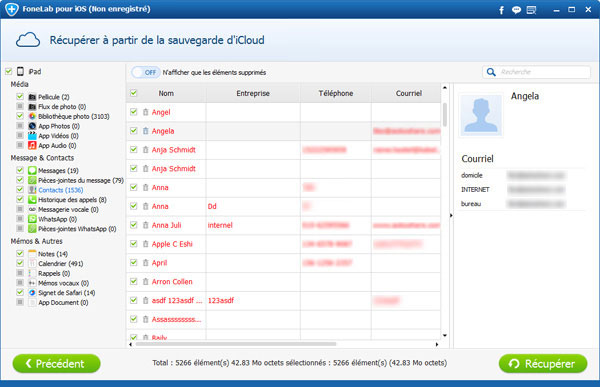The image size is (600, 387).
Task: Uncheck the Pellicule (2) checkbox
Action: pyautogui.click(x=20, y=96)
